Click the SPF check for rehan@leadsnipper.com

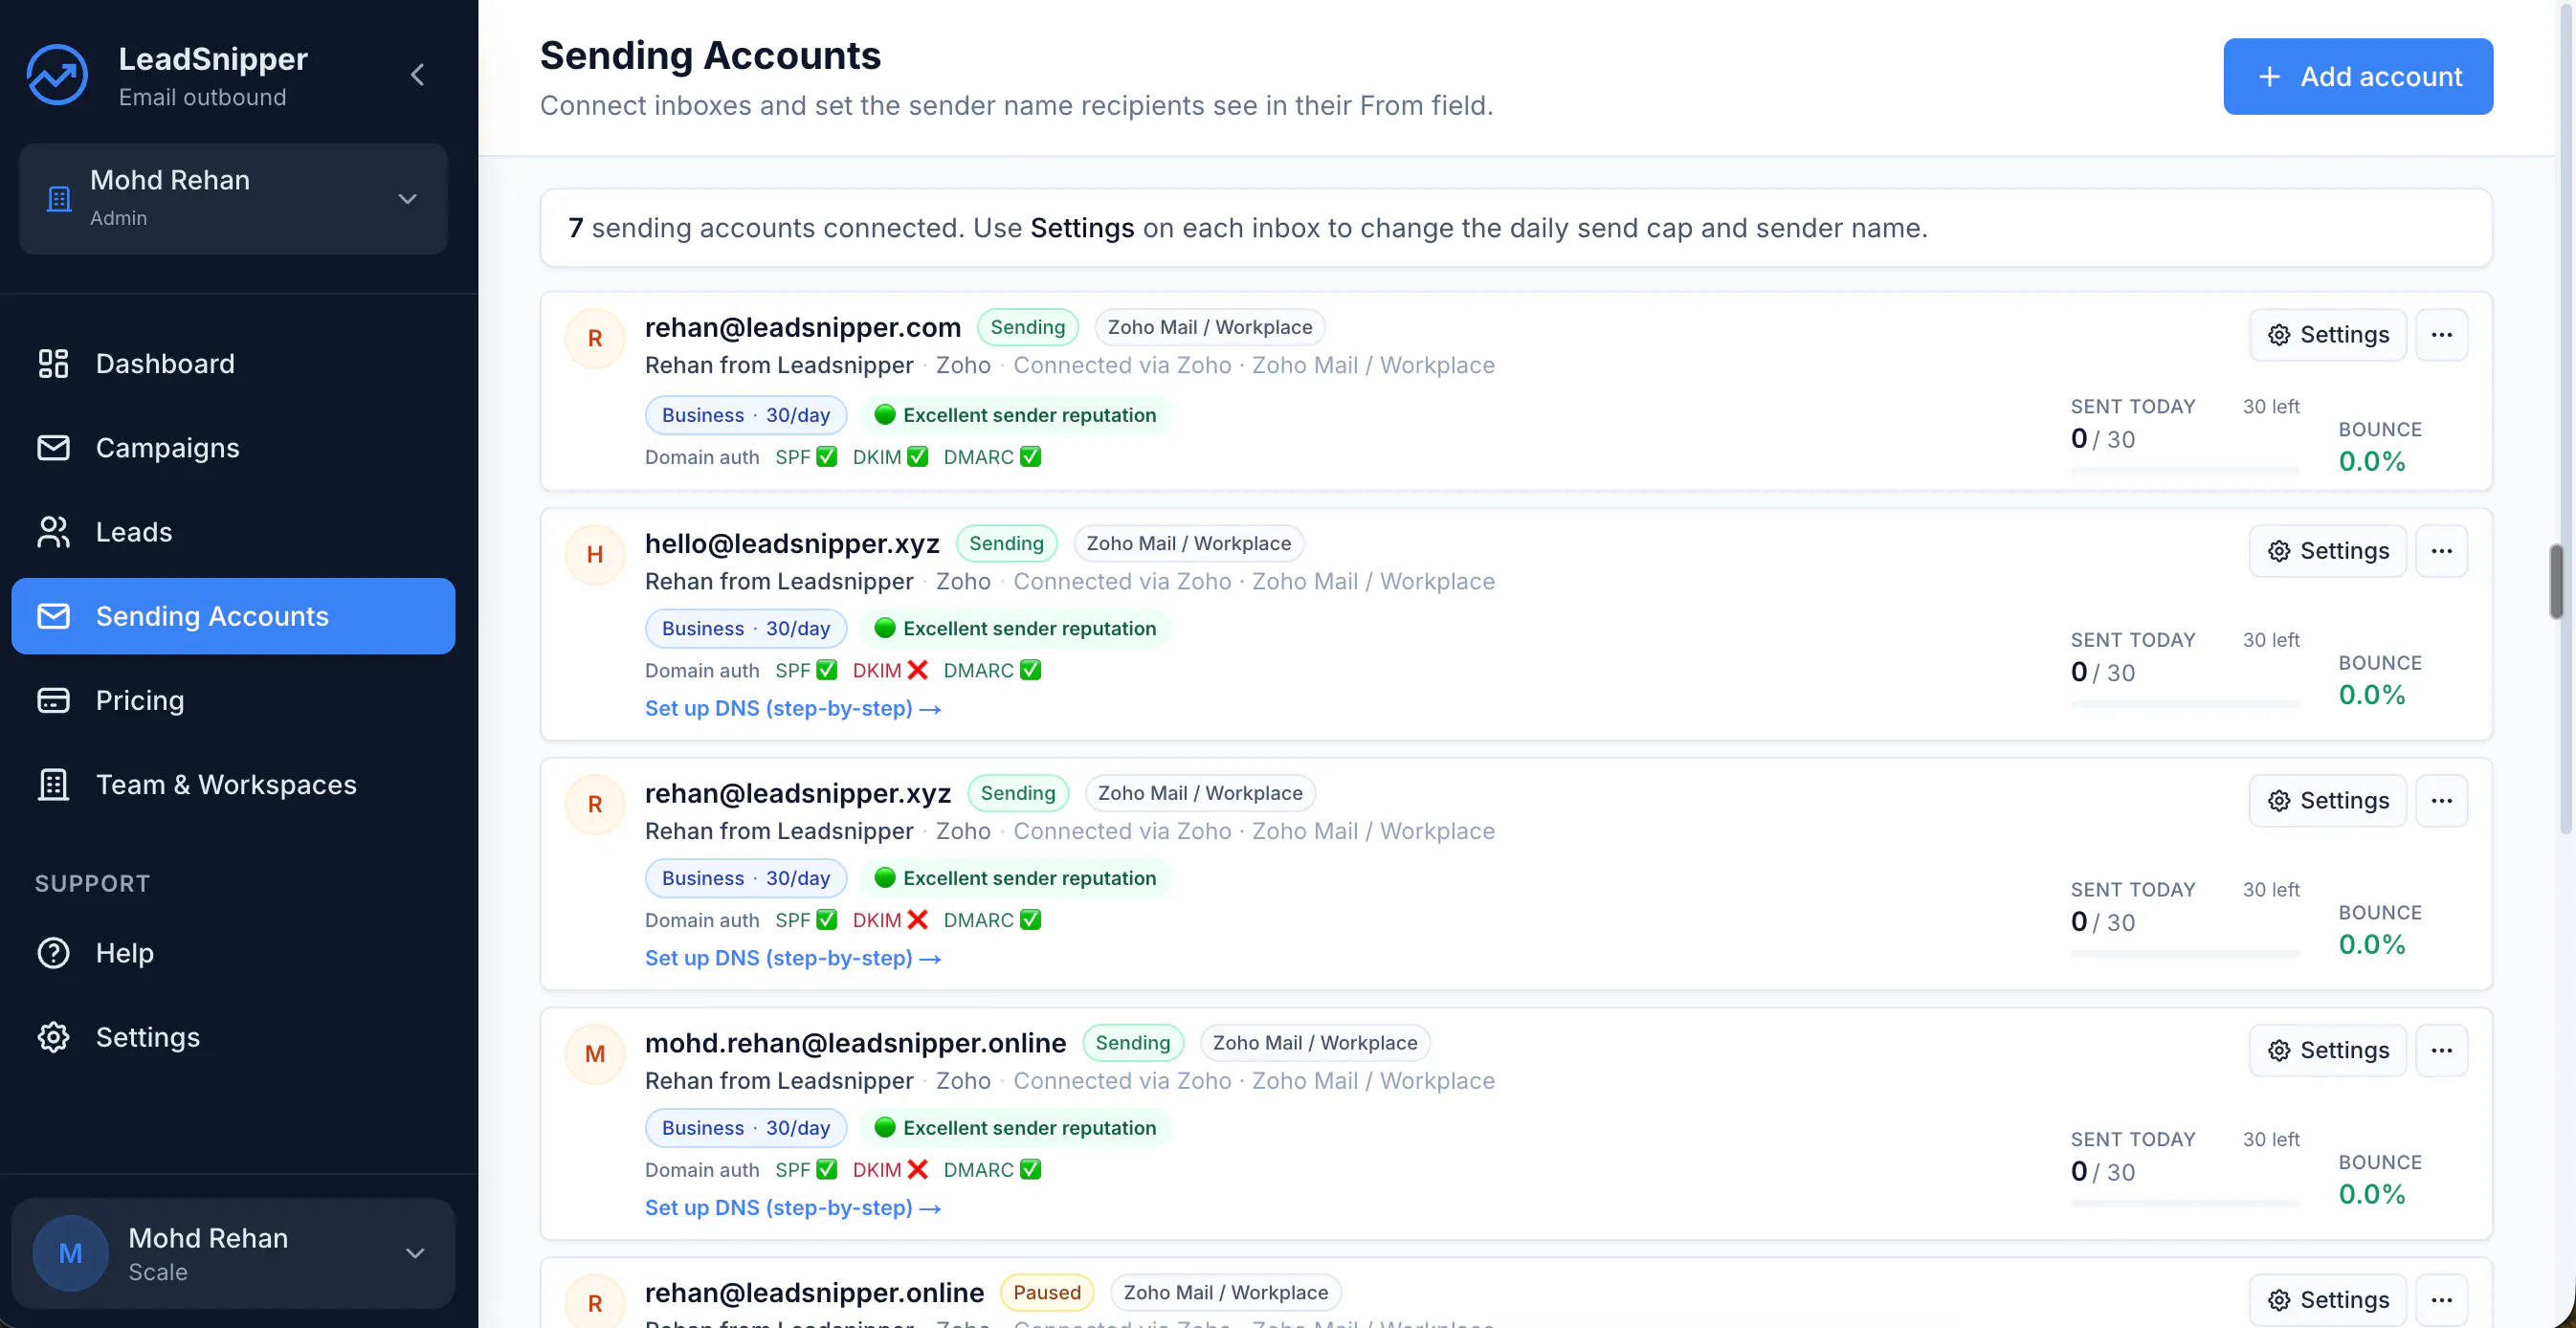point(826,457)
